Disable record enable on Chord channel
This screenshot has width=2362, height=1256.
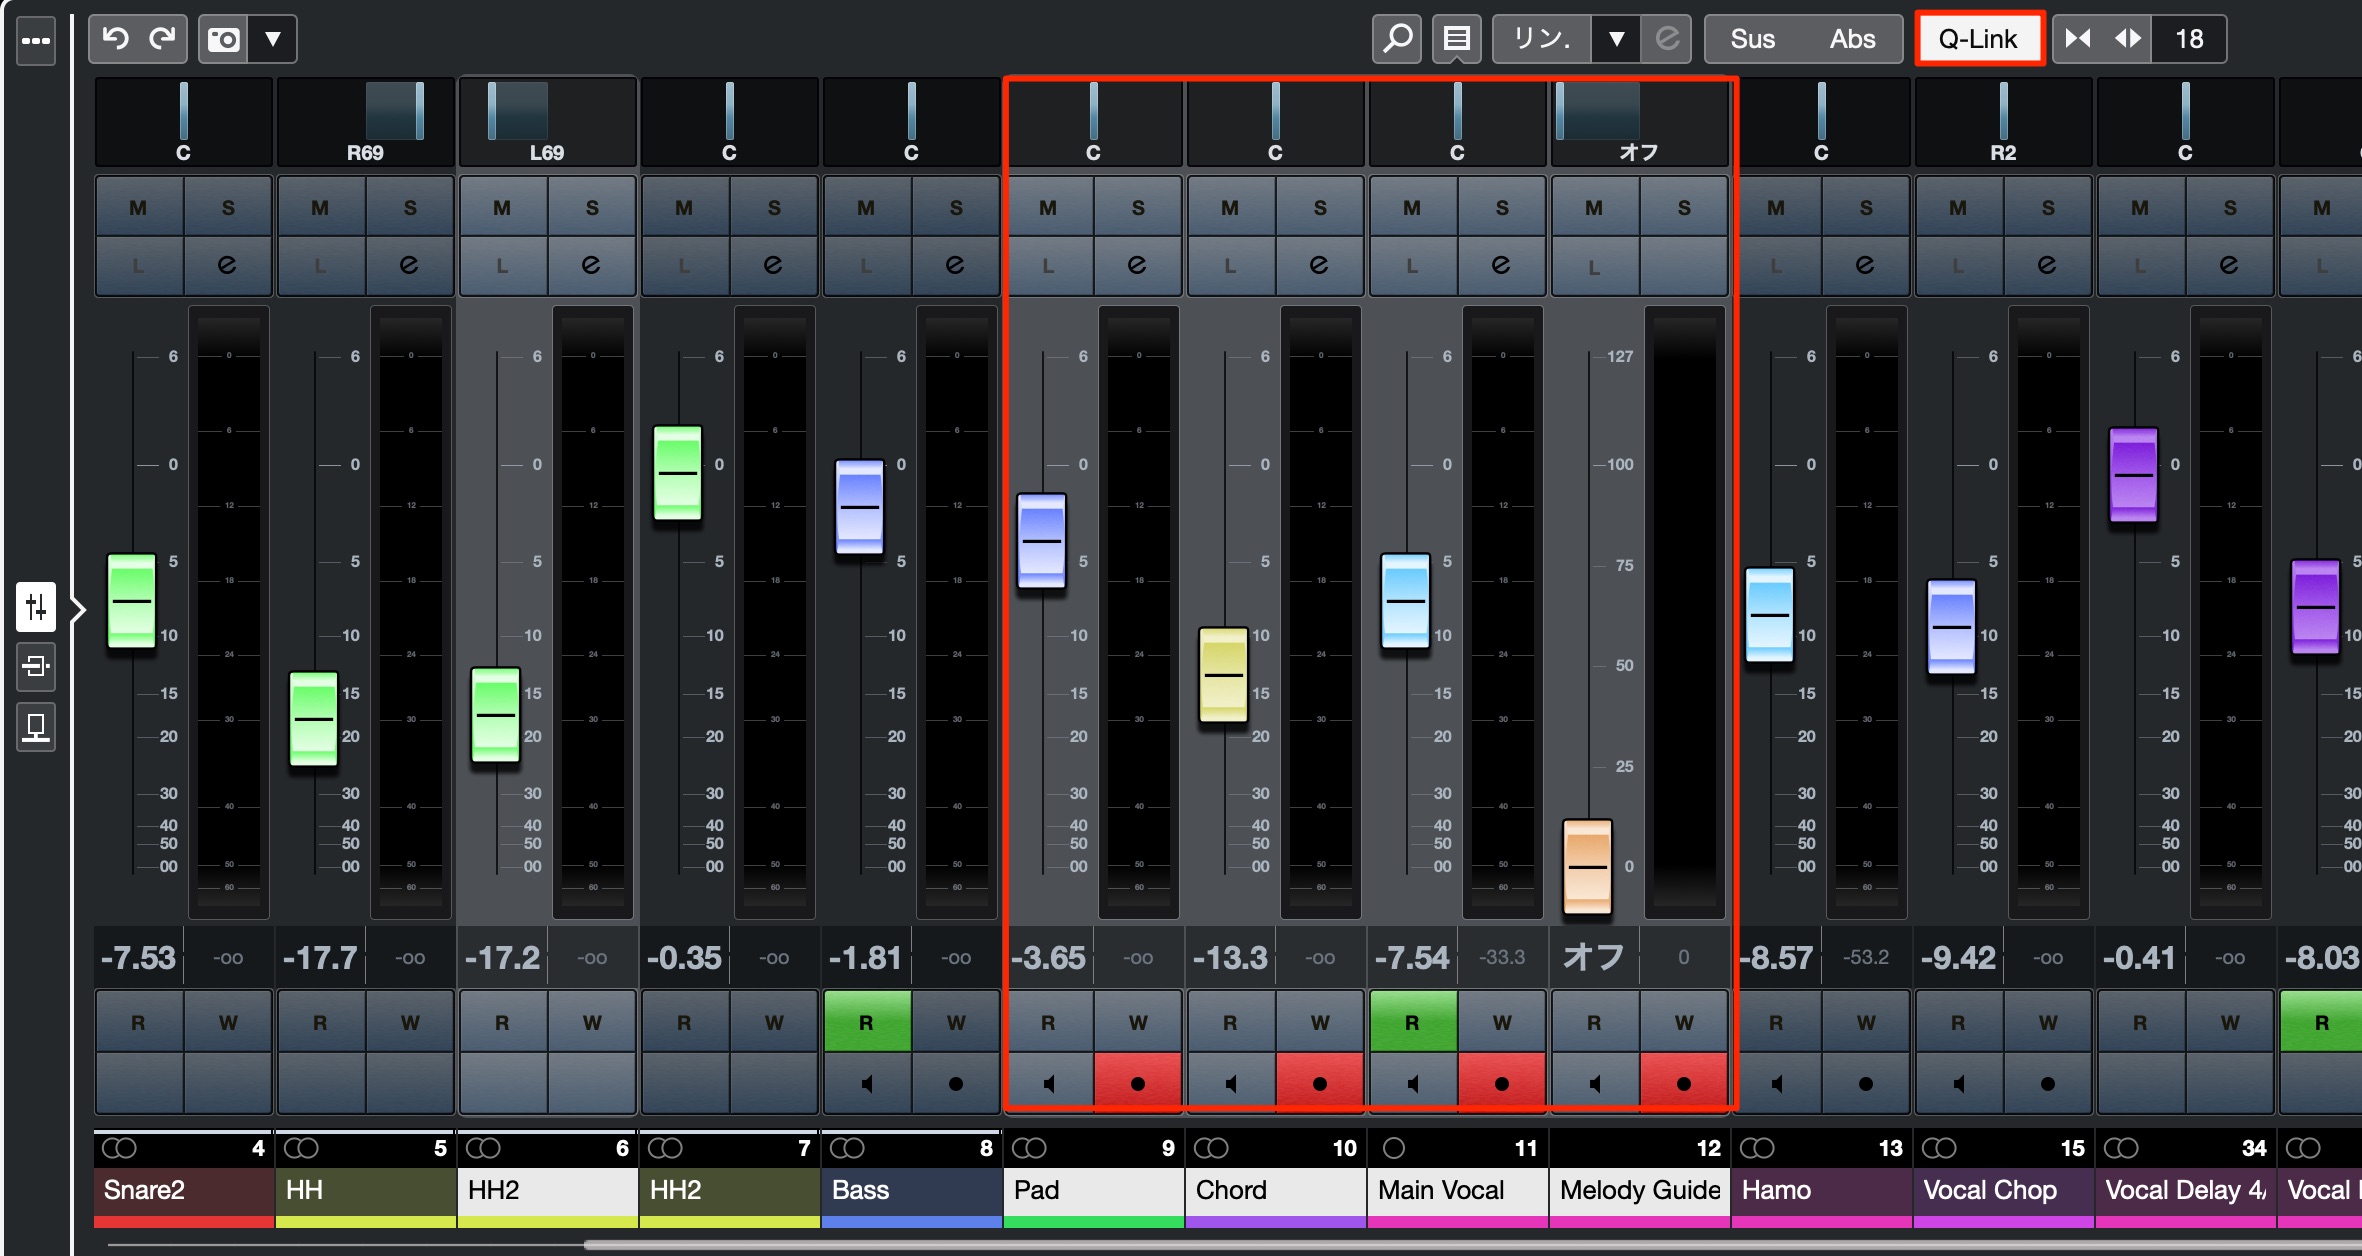point(1320,1083)
